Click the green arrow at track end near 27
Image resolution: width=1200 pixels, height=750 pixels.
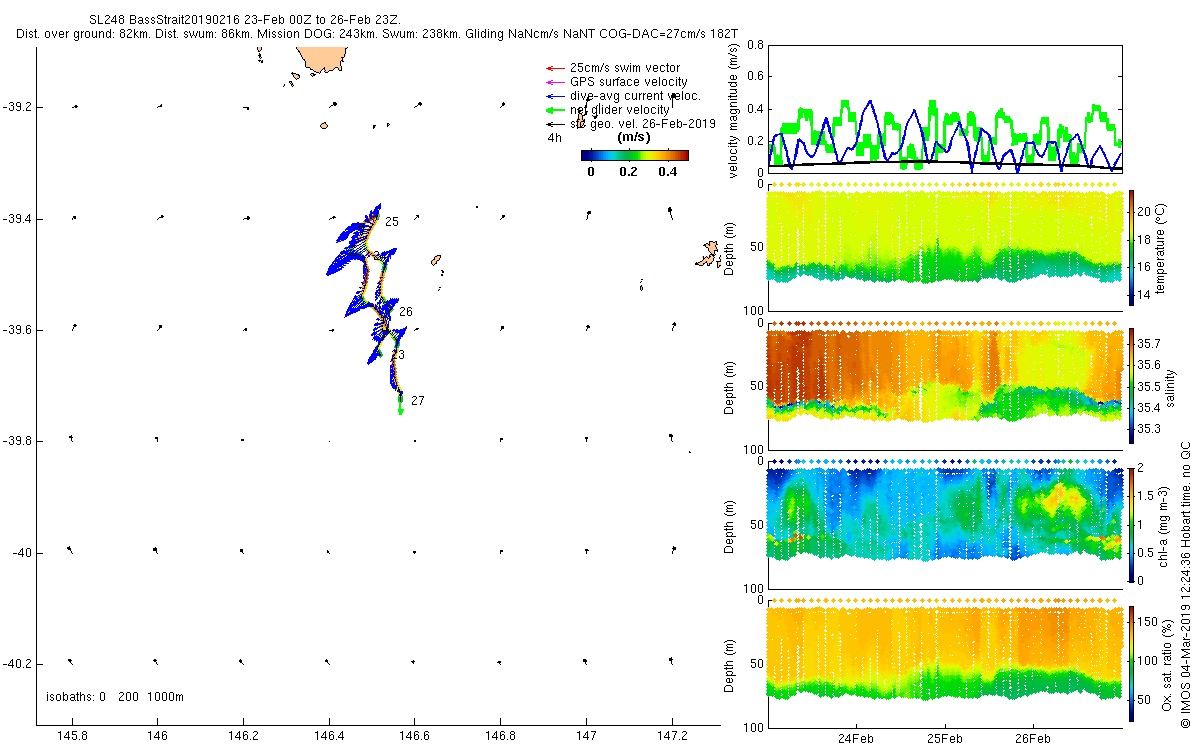click(401, 404)
